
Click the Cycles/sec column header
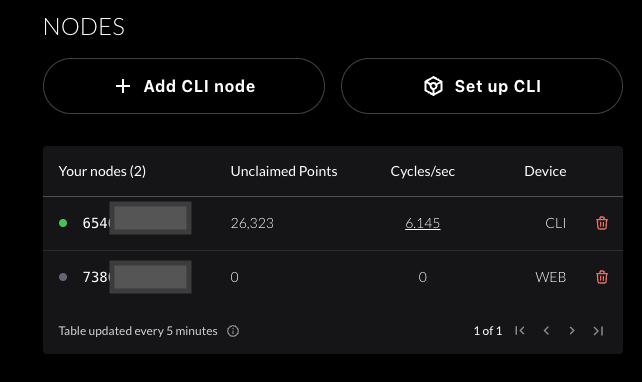423,171
